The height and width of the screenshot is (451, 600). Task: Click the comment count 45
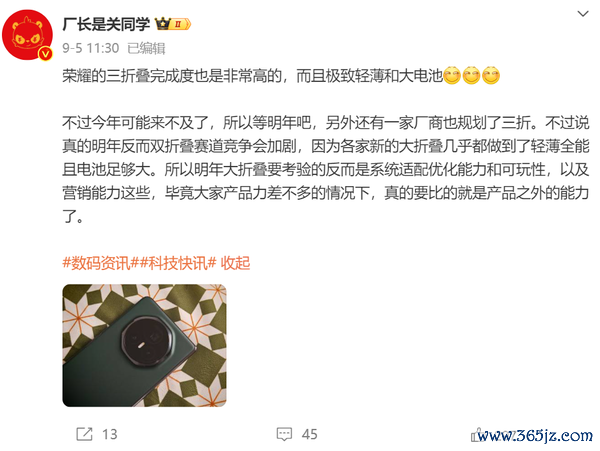click(x=310, y=434)
